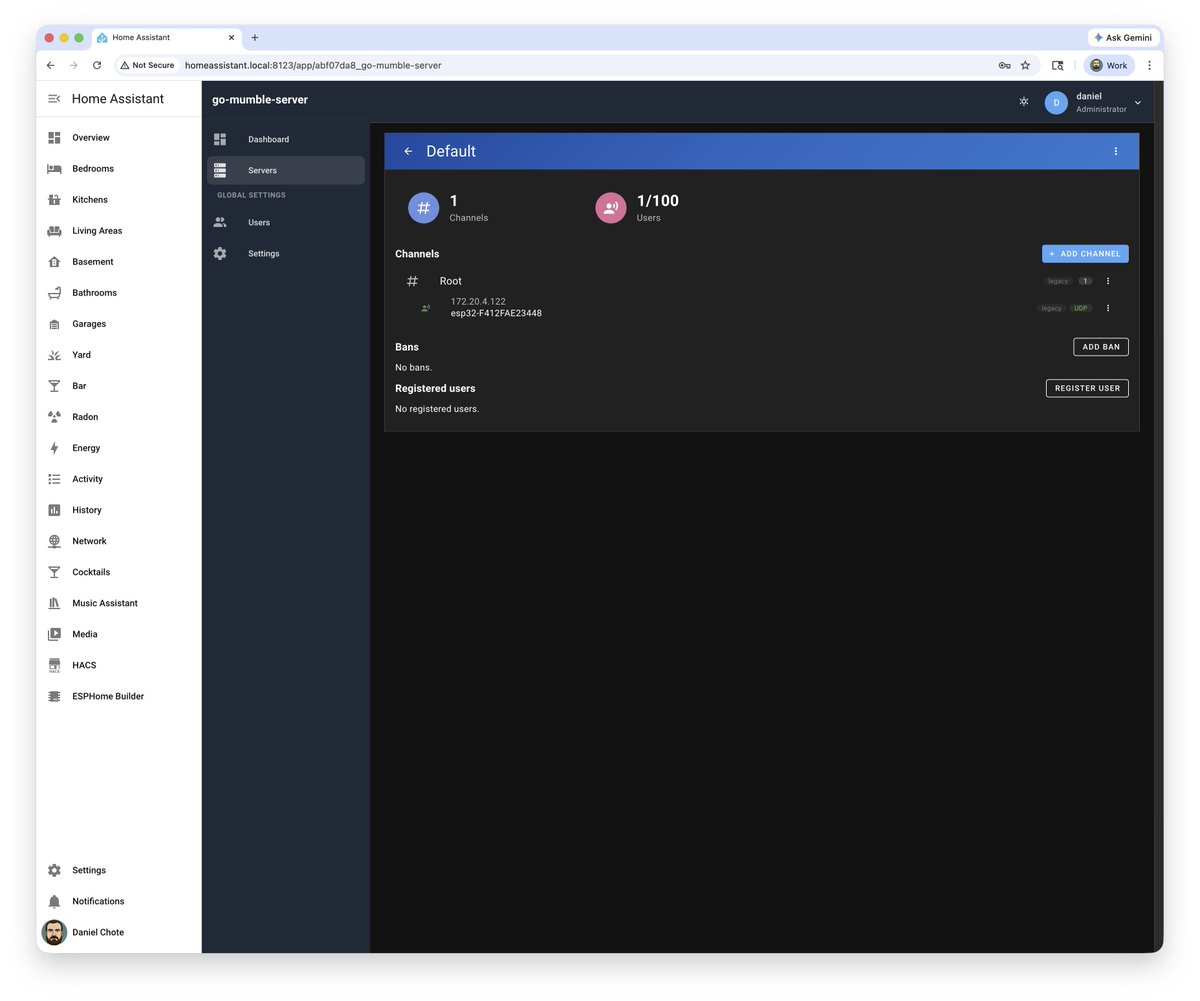1200x1001 pixels.
Task: Open mumble server Settings page
Action: pos(286,253)
